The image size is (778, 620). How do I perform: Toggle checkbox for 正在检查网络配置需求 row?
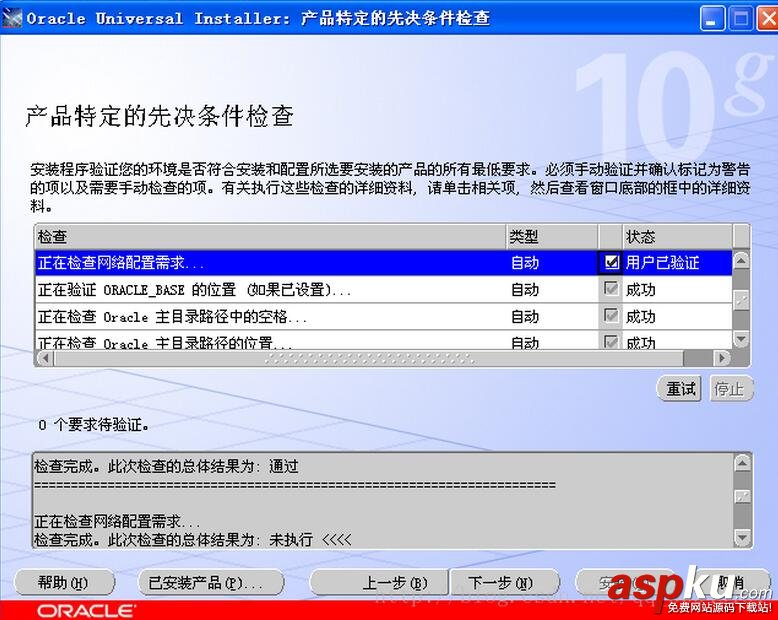coord(611,262)
